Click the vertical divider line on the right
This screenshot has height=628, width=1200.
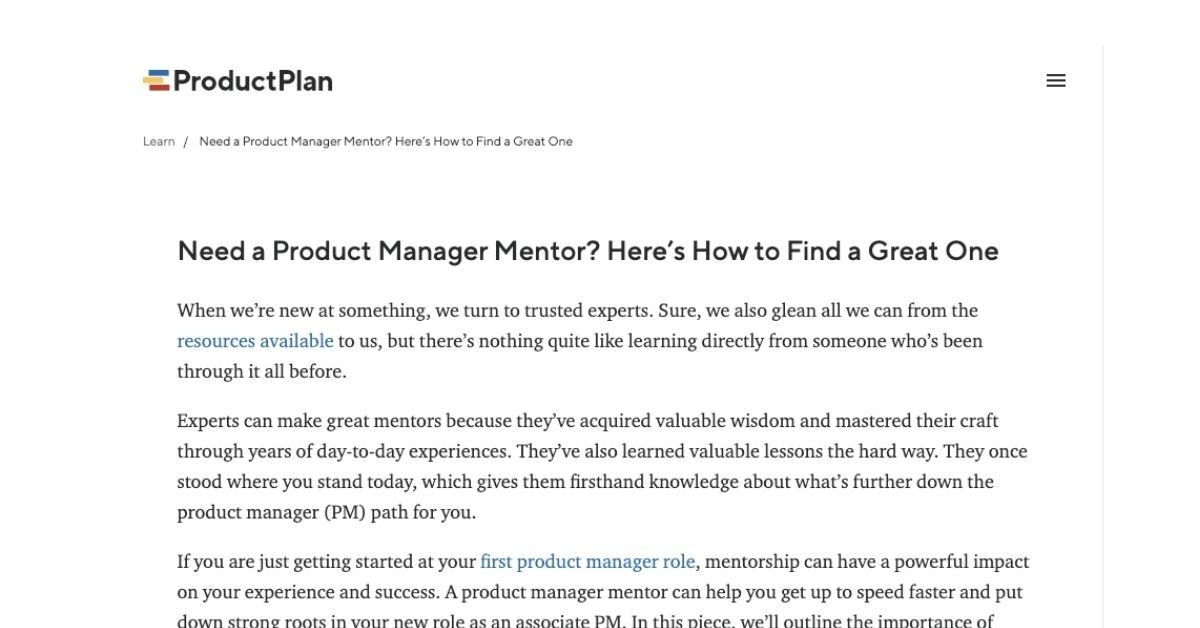(x=1103, y=336)
